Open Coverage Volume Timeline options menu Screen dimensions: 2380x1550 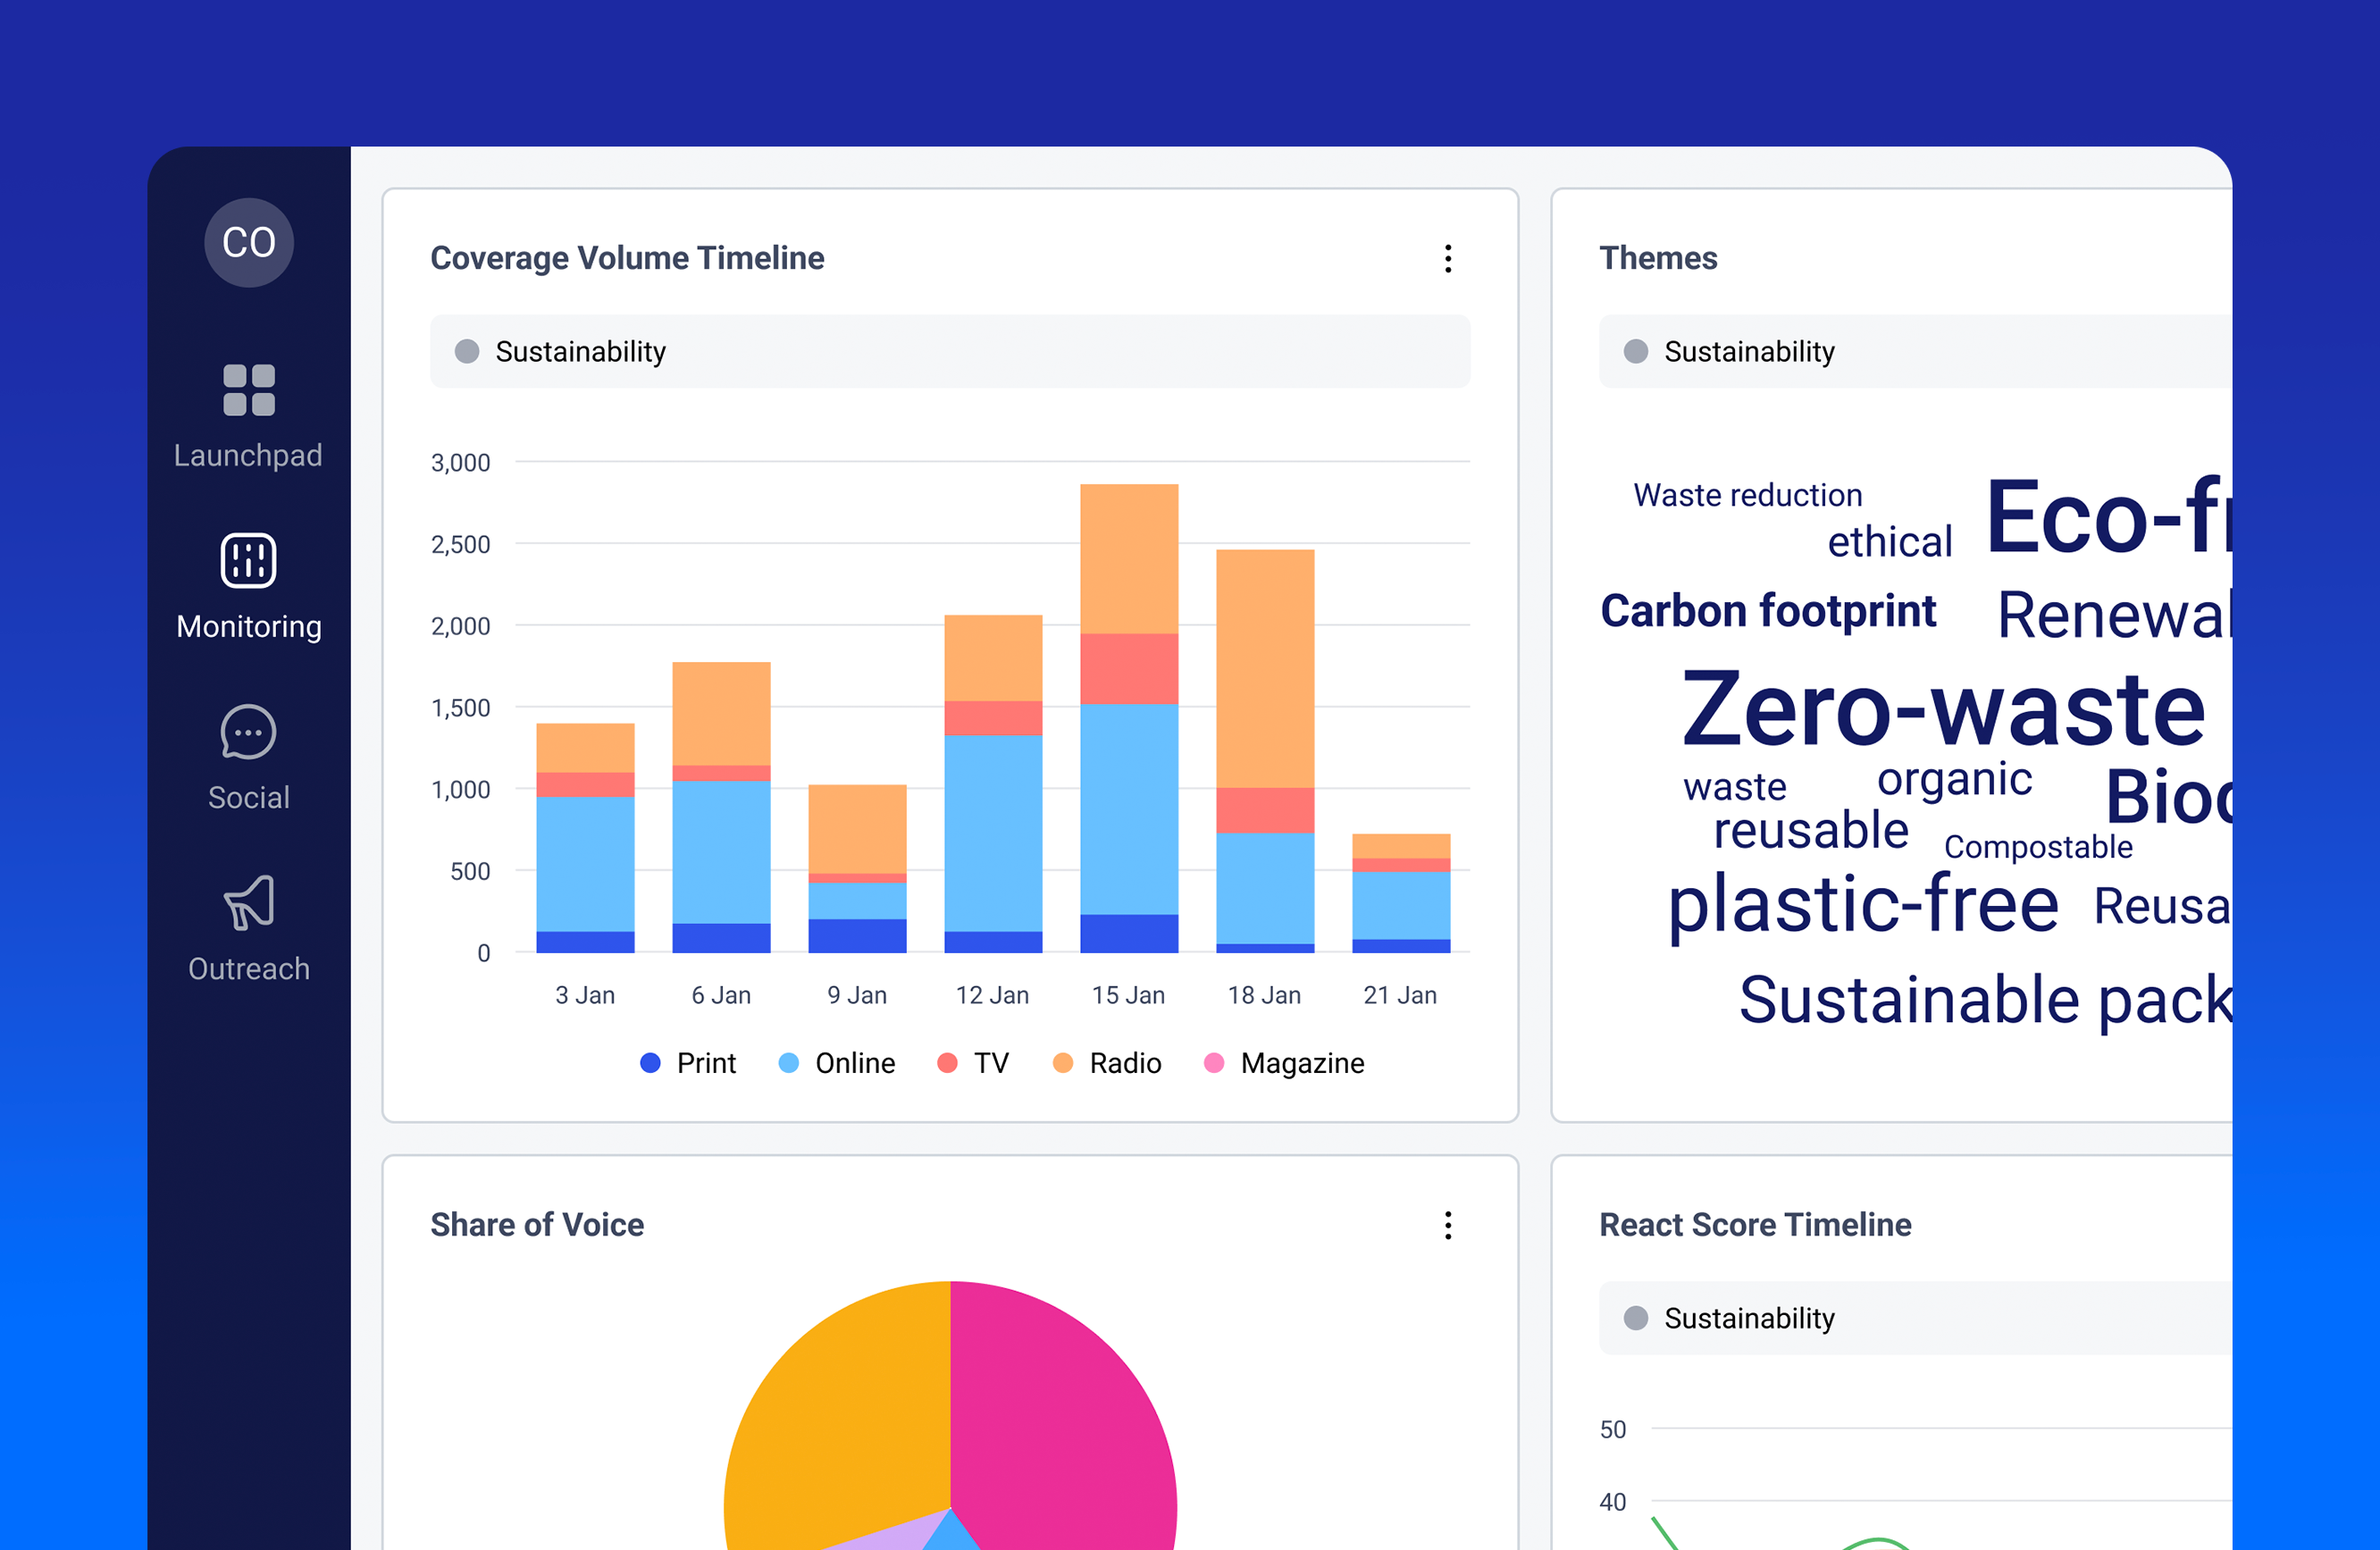tap(1448, 259)
